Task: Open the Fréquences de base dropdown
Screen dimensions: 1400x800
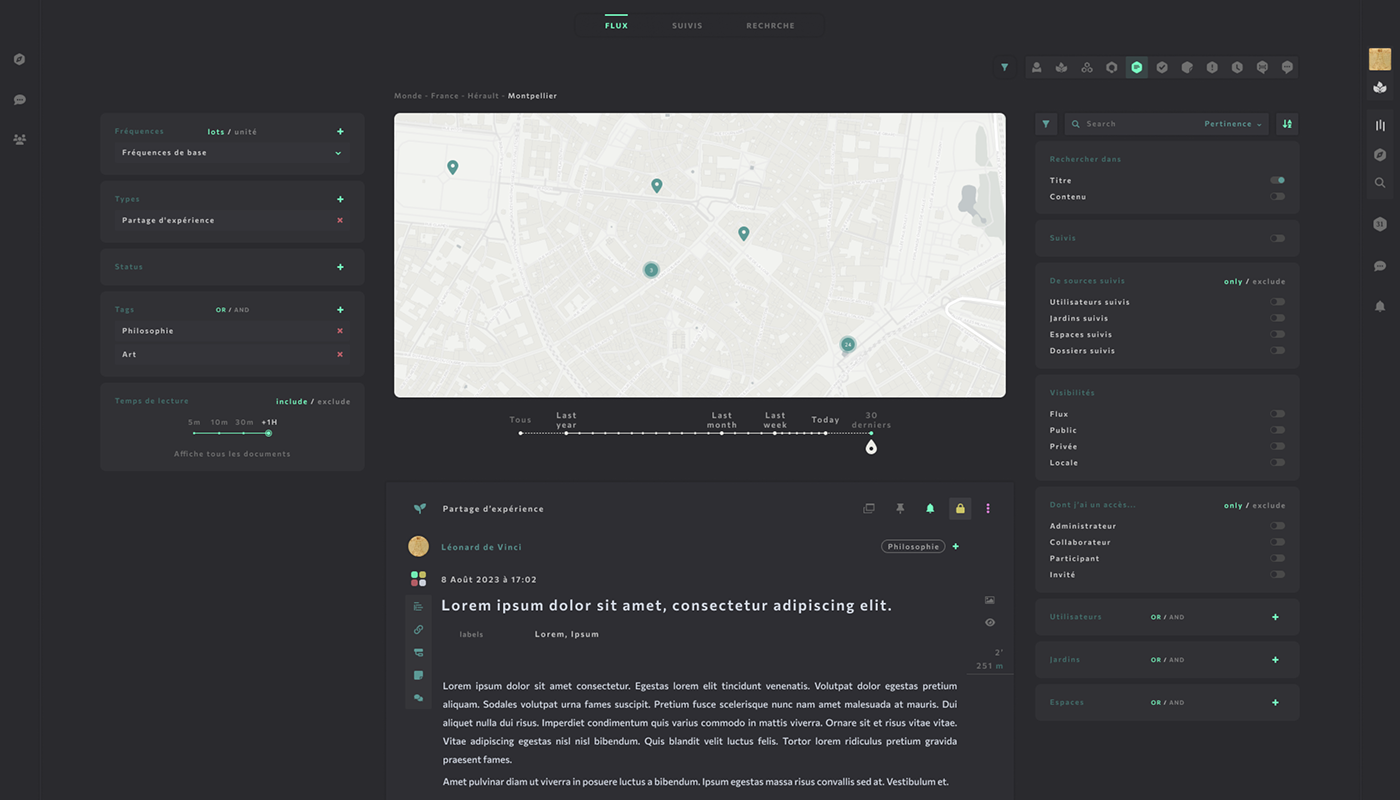Action: tap(231, 153)
